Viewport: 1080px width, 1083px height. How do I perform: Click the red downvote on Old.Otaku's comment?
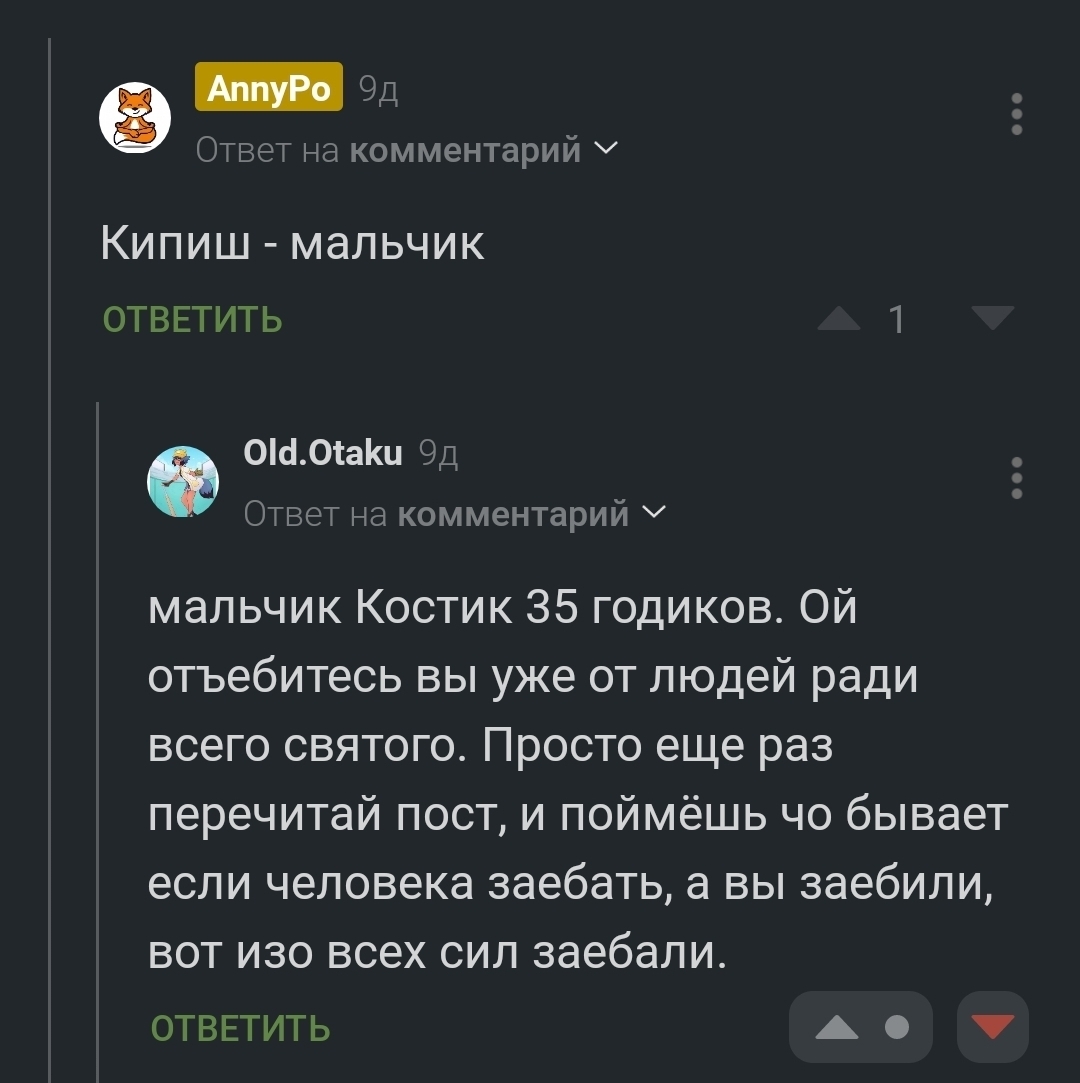[993, 1027]
